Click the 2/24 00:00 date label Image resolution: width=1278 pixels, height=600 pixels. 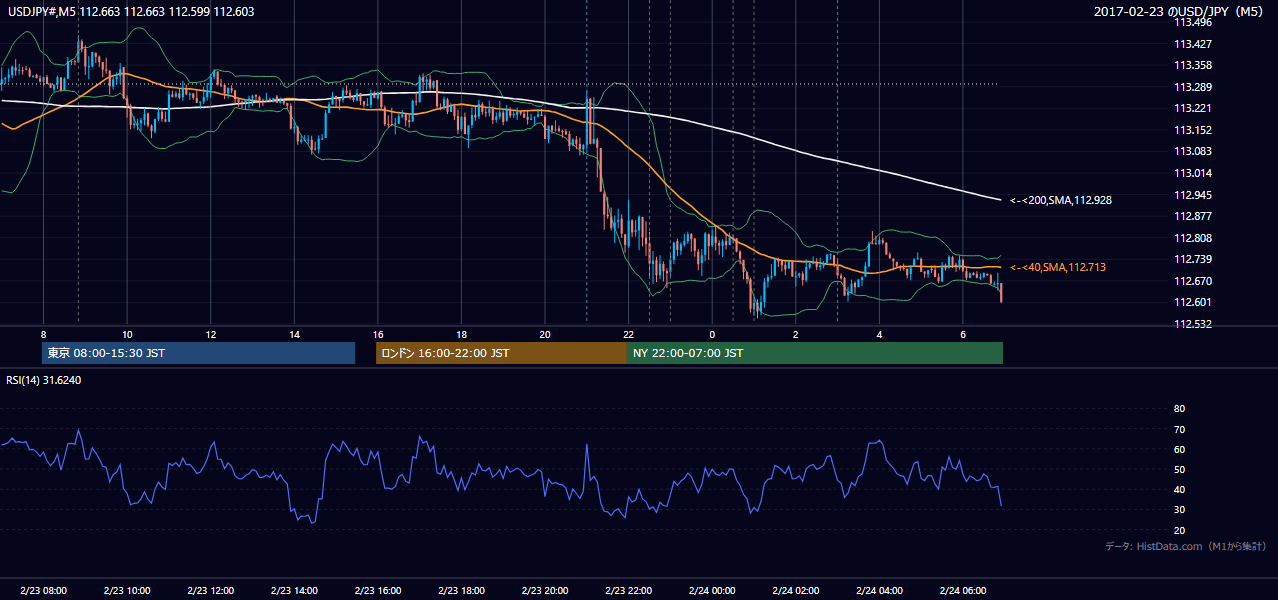(x=712, y=591)
